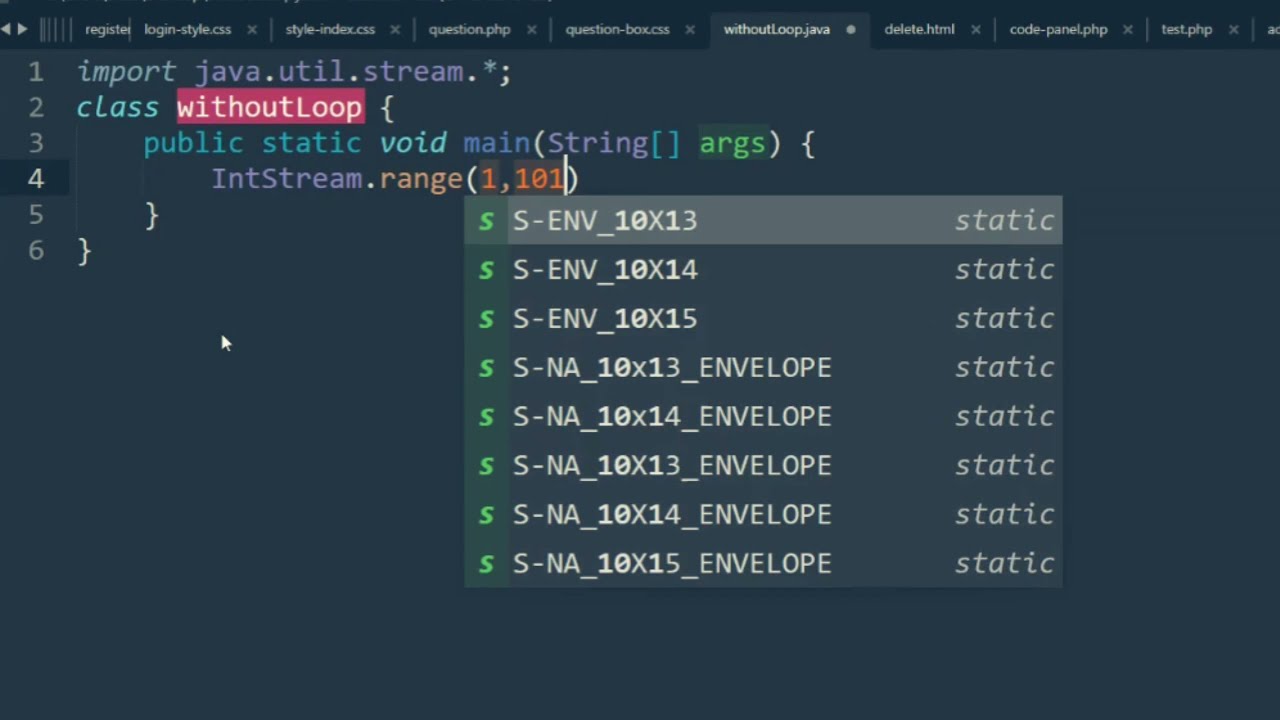This screenshot has width=1280, height=720.
Task: Switch to the login-style.css tab
Action: (187, 30)
